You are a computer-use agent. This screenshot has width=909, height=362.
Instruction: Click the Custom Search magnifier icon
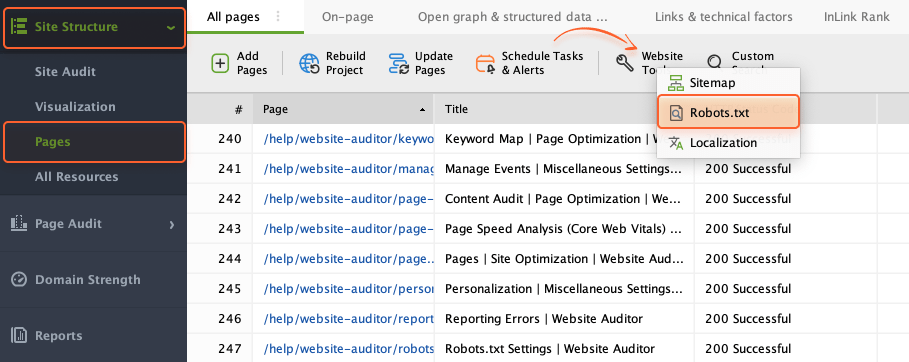pyautogui.click(x=715, y=63)
